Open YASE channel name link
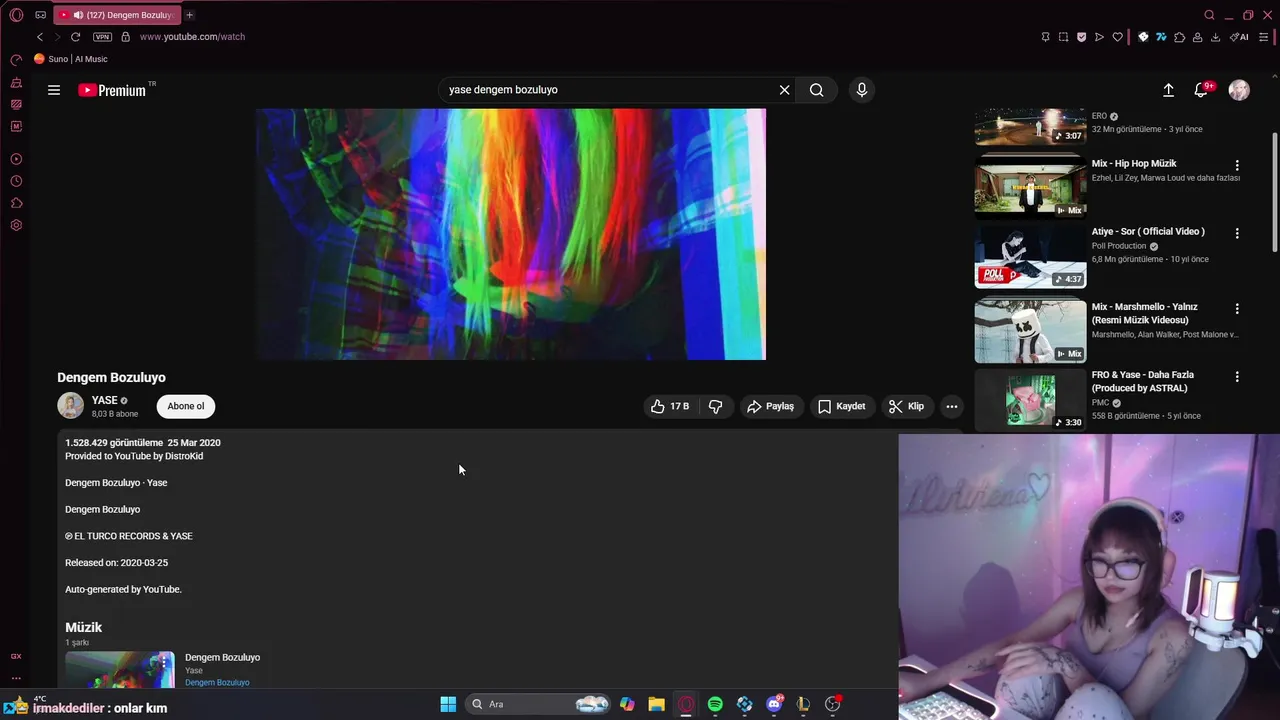 (105, 400)
